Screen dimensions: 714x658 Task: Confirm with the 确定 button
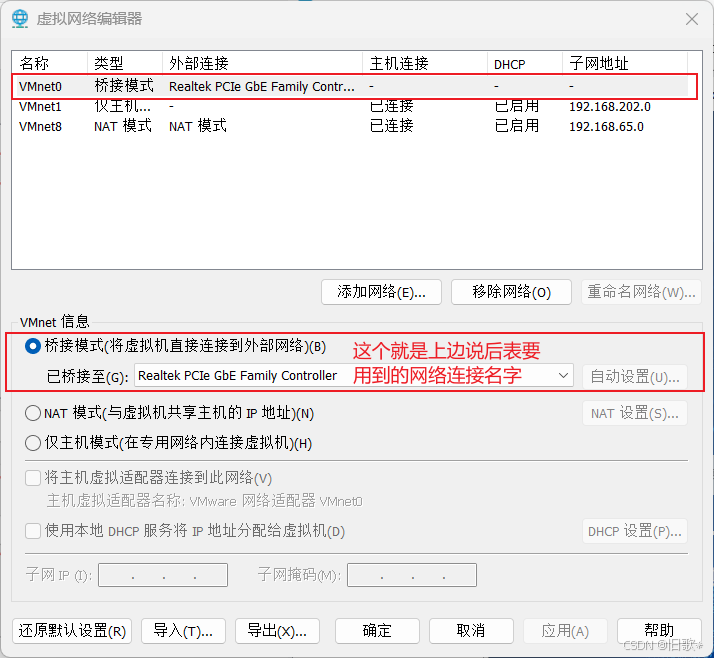(x=377, y=631)
